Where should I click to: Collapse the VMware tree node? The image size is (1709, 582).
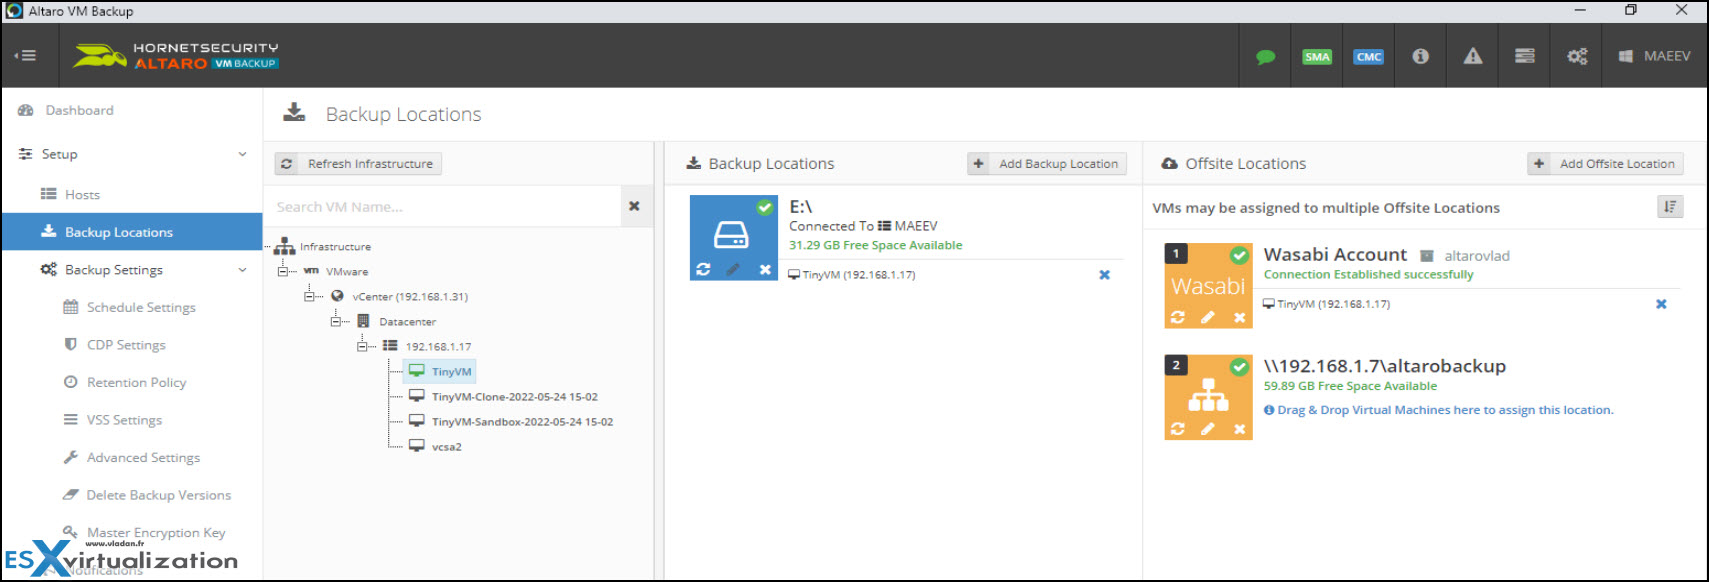[283, 271]
